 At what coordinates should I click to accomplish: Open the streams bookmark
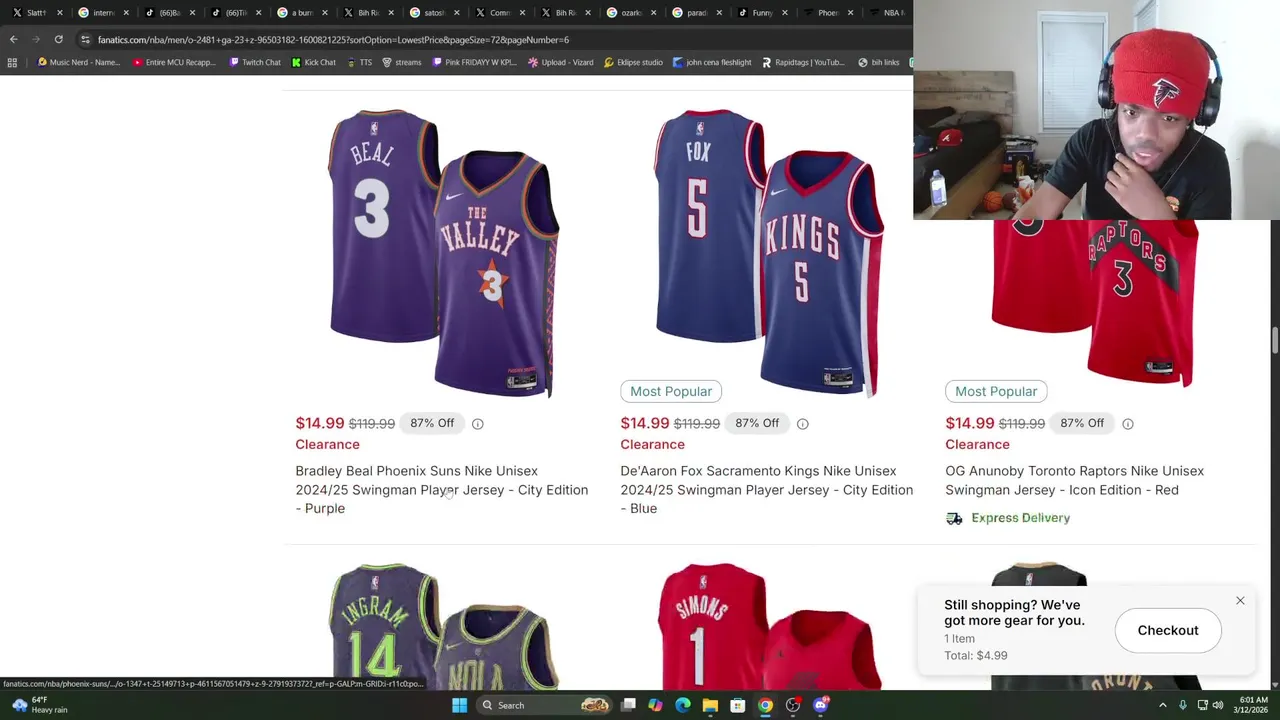point(402,62)
